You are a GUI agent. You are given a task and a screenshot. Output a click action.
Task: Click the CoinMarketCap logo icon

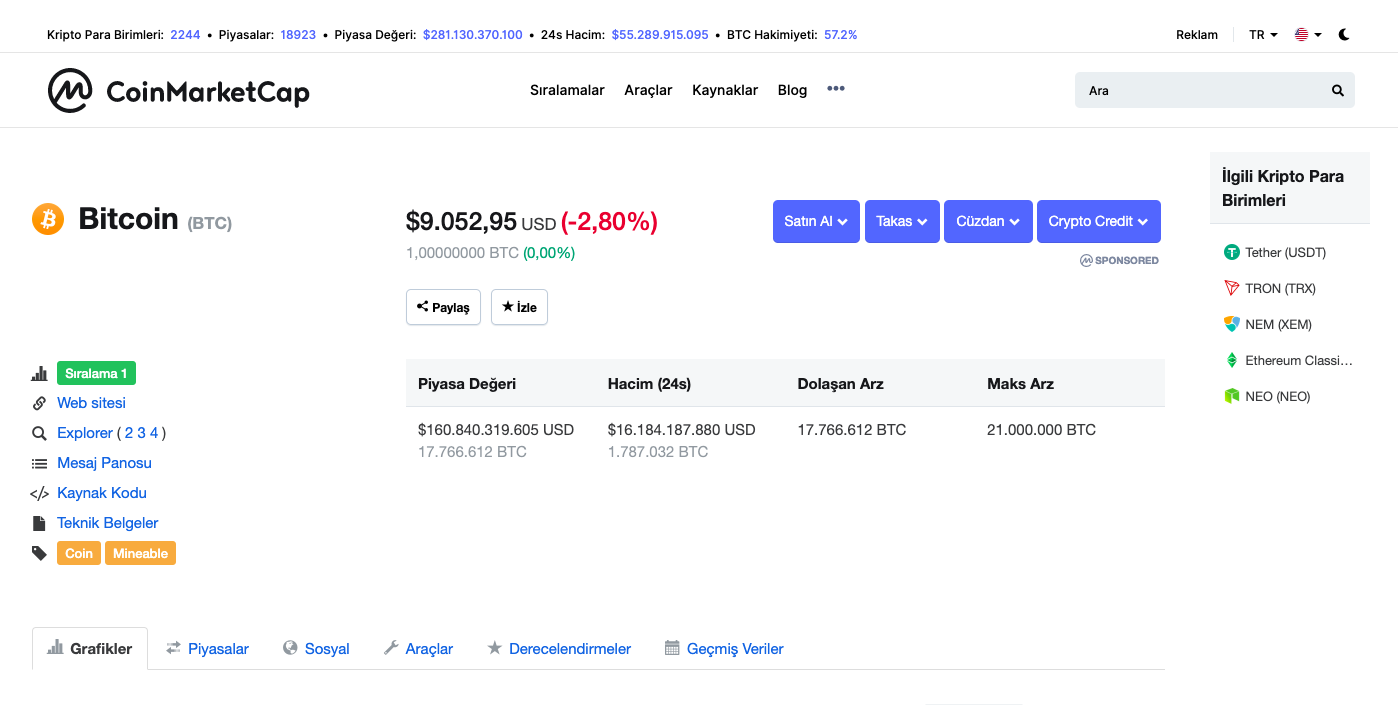[x=70, y=91]
